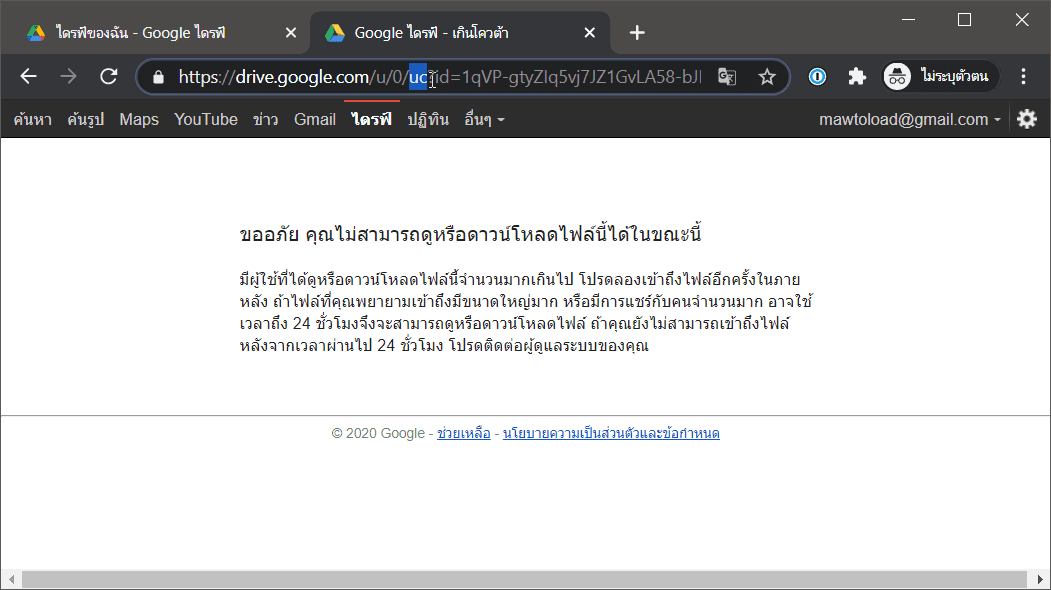Open the นโยบายความเป็นส่วนตัวและข้อกำหนด link
This screenshot has width=1051, height=590.
[x=611, y=433]
